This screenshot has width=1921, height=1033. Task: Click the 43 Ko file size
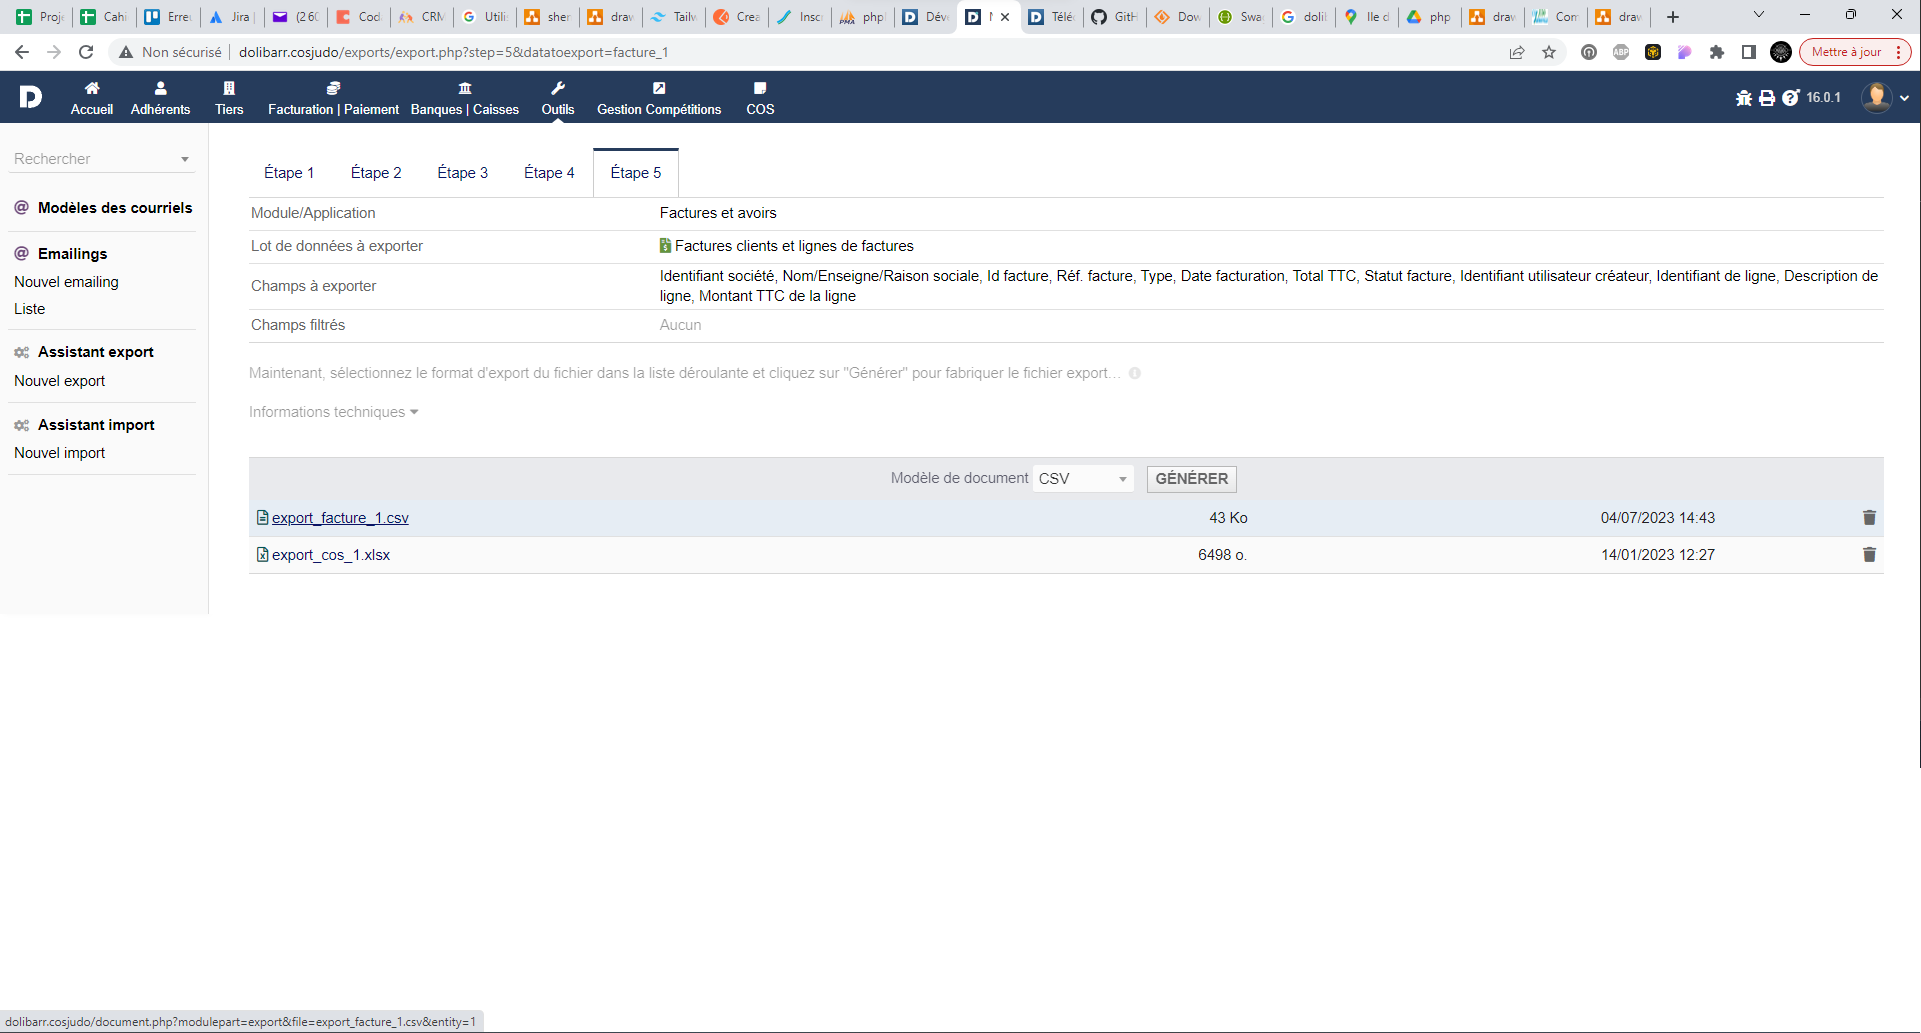coord(1228,518)
